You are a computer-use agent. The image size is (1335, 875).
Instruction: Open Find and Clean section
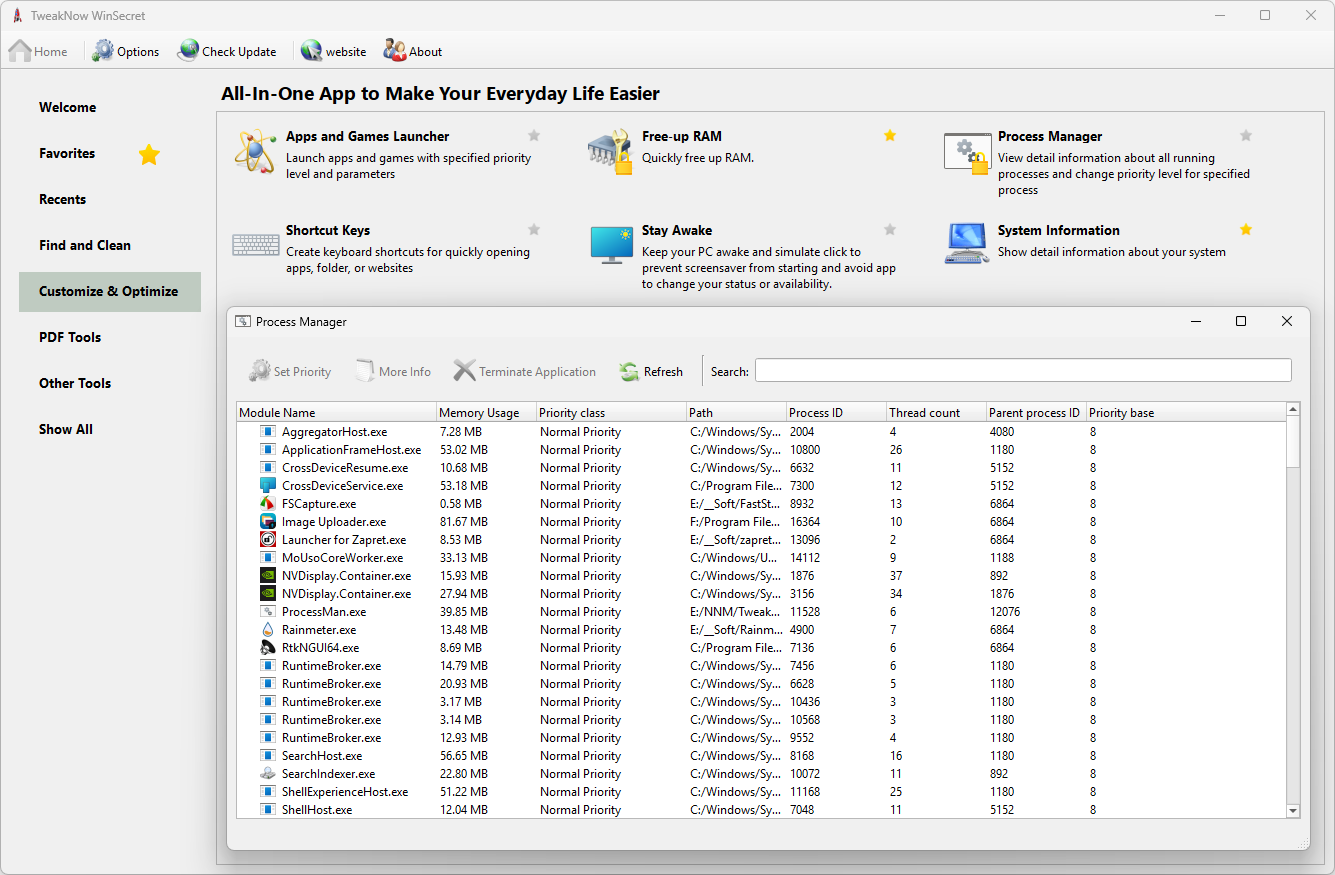109,245
